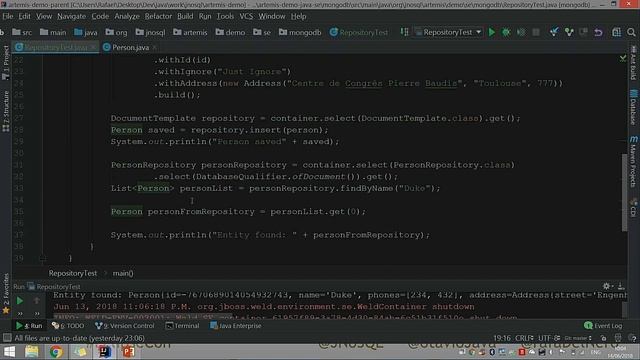Click the editor vertical scrollbar thumb

click(x=624, y=193)
